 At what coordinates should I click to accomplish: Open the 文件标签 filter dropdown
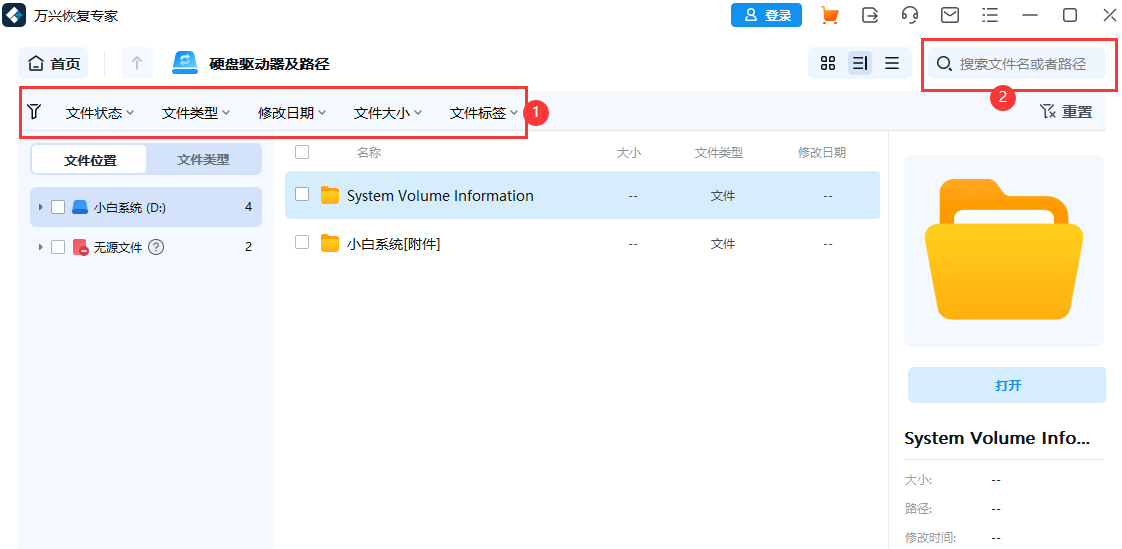484,112
